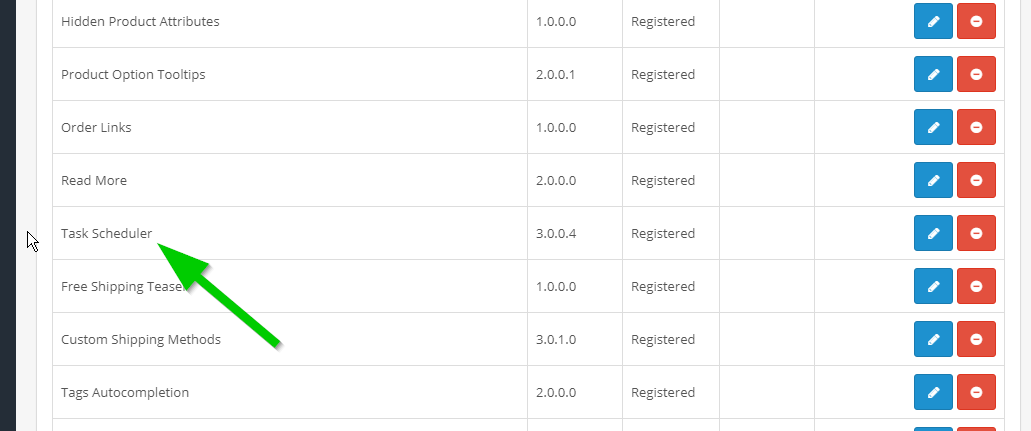The height and width of the screenshot is (431, 1031).
Task: Remove the Product Option Tooltips extension
Action: [x=976, y=74]
